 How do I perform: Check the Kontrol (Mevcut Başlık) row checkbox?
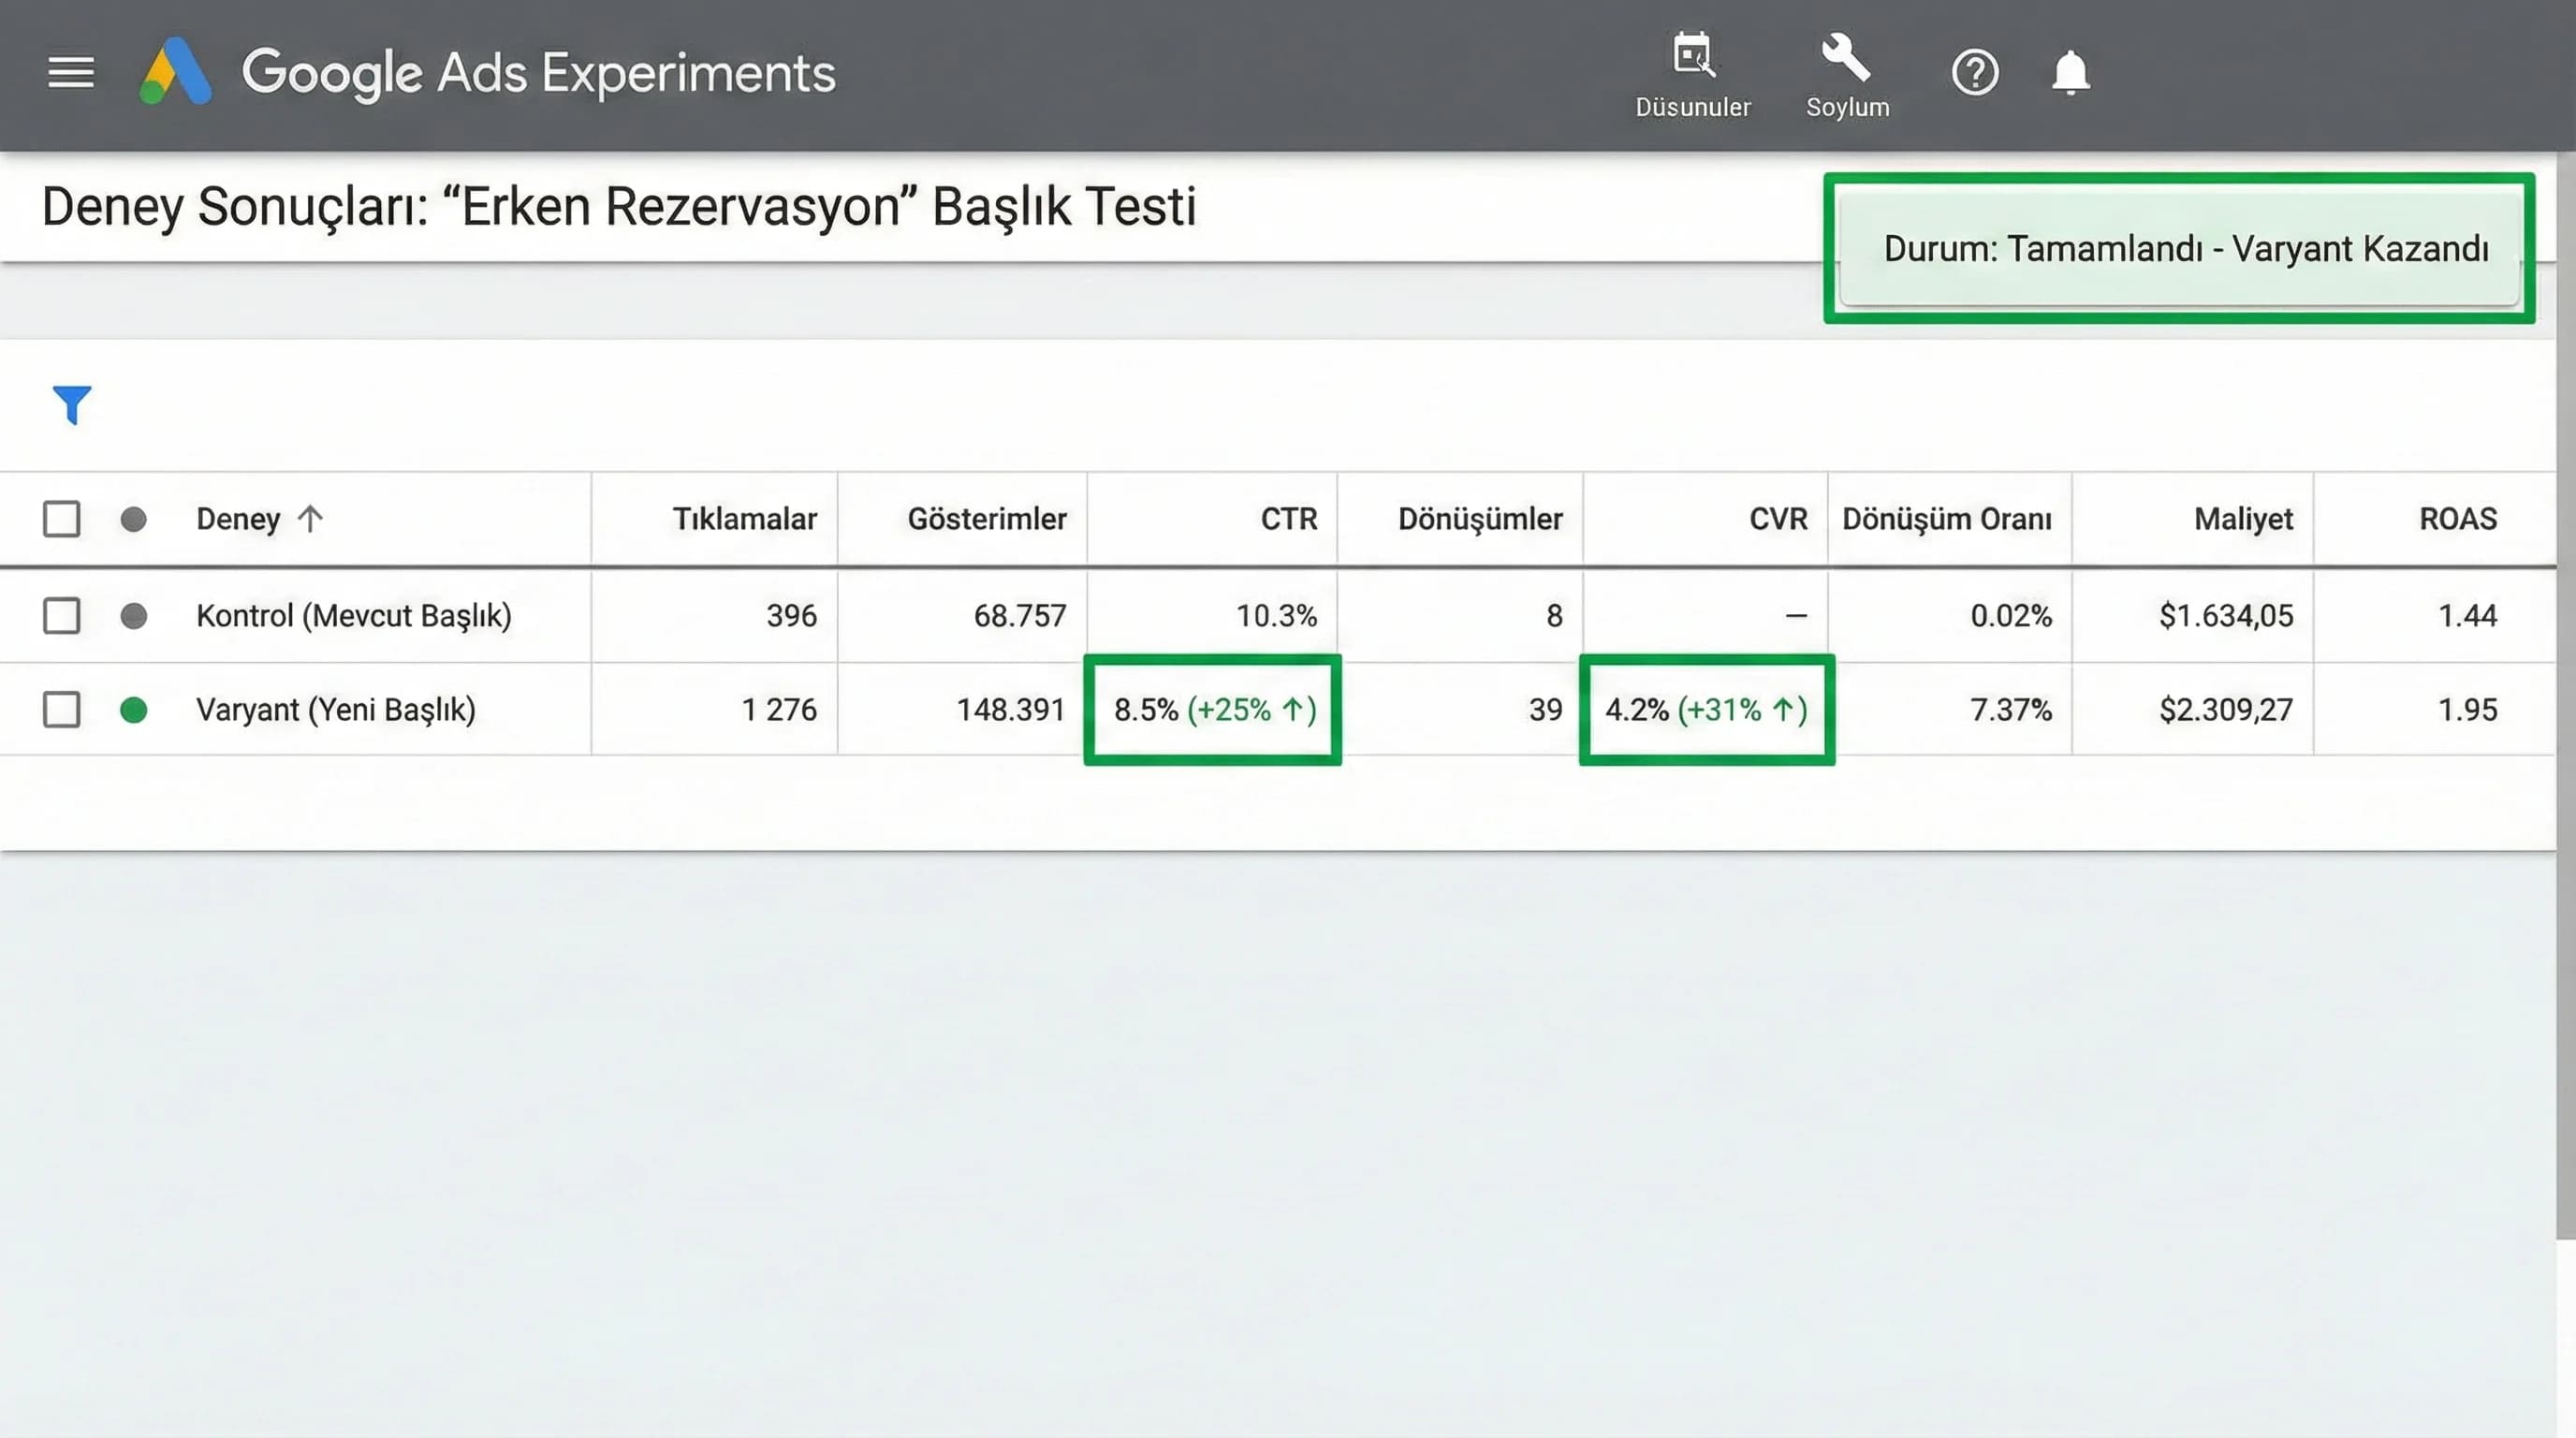click(61, 616)
